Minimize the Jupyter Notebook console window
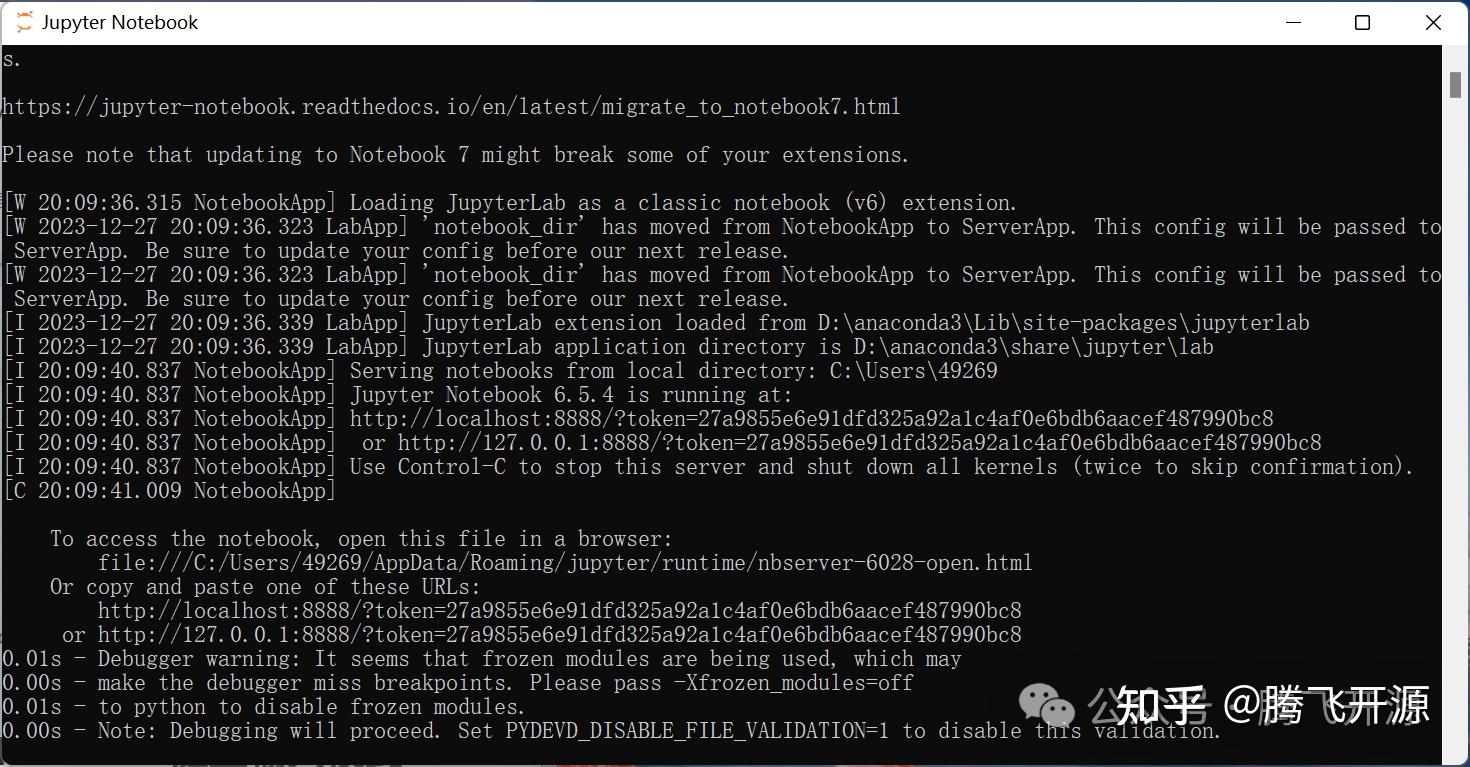Image resolution: width=1470 pixels, height=767 pixels. (1291, 22)
